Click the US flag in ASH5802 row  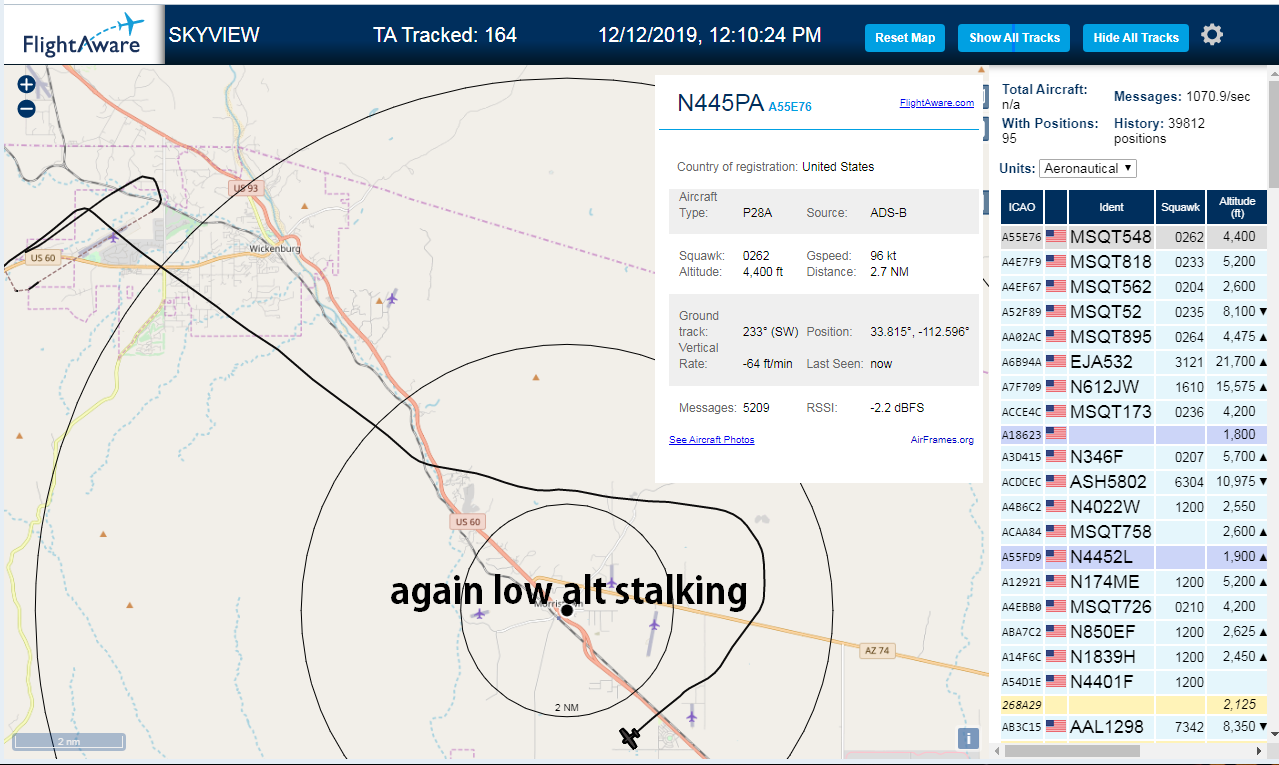tap(1056, 482)
